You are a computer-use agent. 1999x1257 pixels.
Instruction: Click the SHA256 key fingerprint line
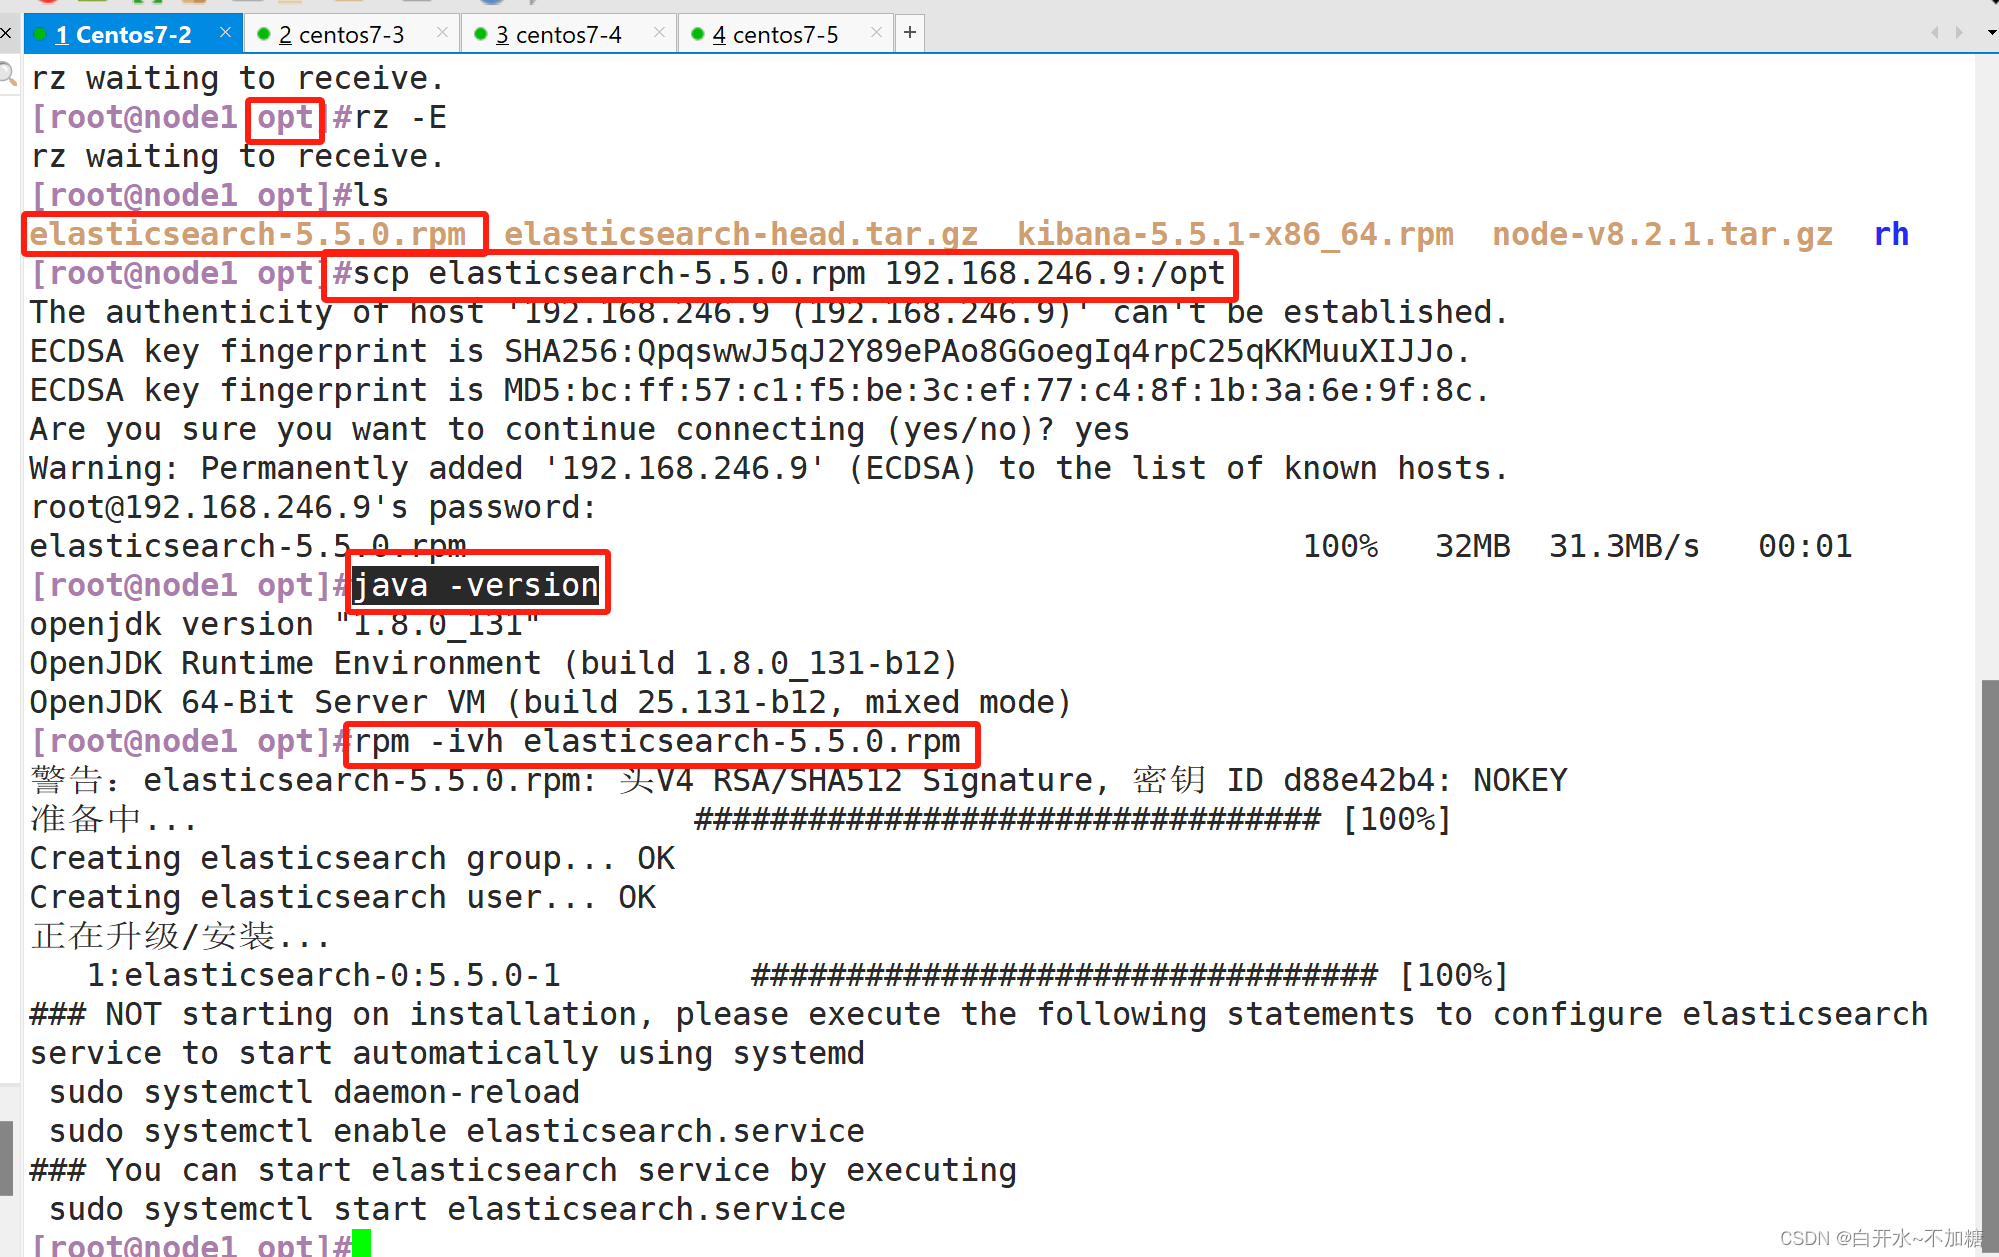click(x=750, y=351)
